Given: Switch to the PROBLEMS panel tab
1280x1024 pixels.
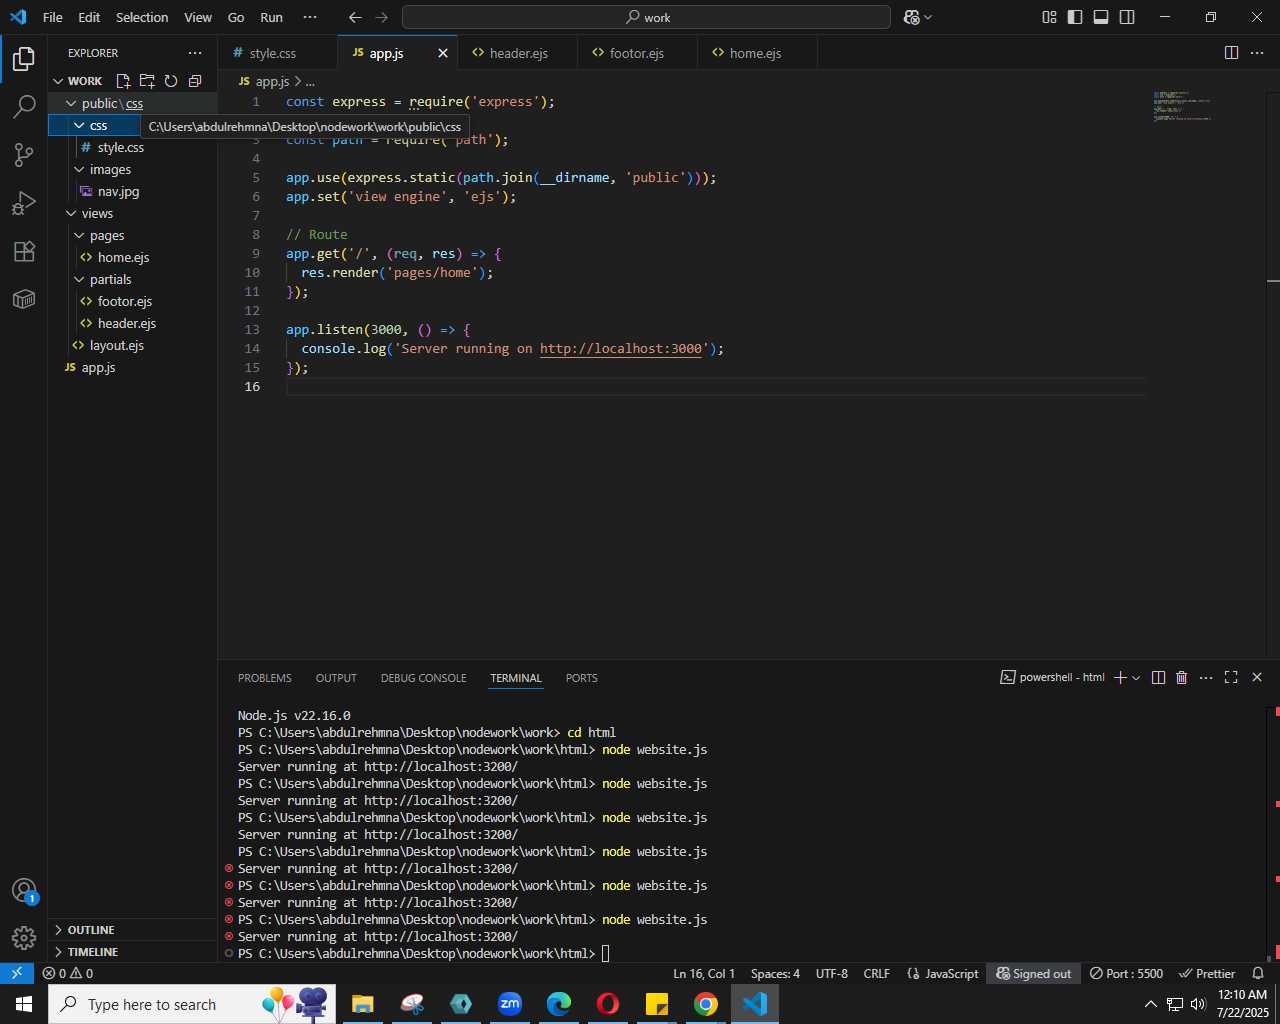Looking at the screenshot, I should pos(265,678).
